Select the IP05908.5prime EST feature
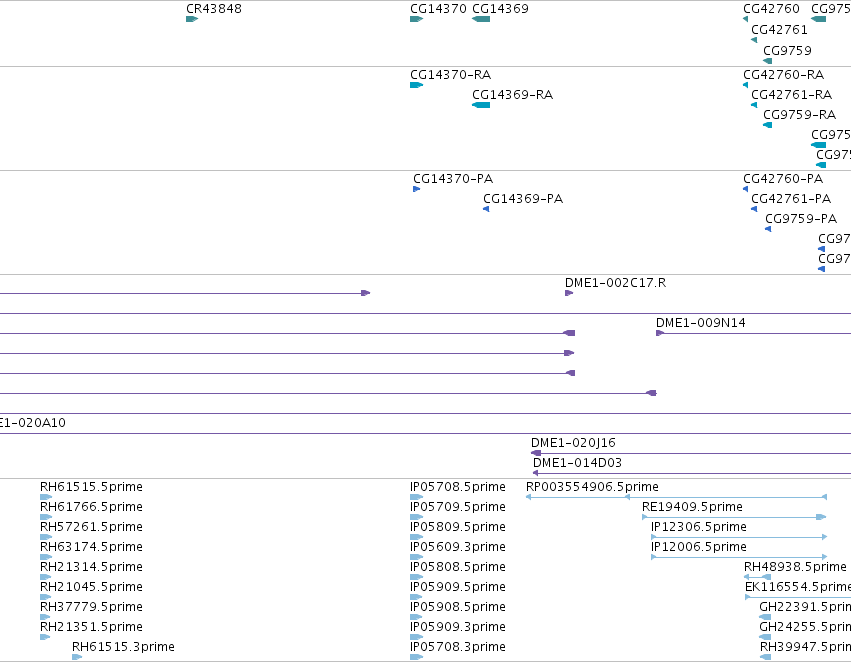Screen dimensions: 851x662 click(x=417, y=617)
